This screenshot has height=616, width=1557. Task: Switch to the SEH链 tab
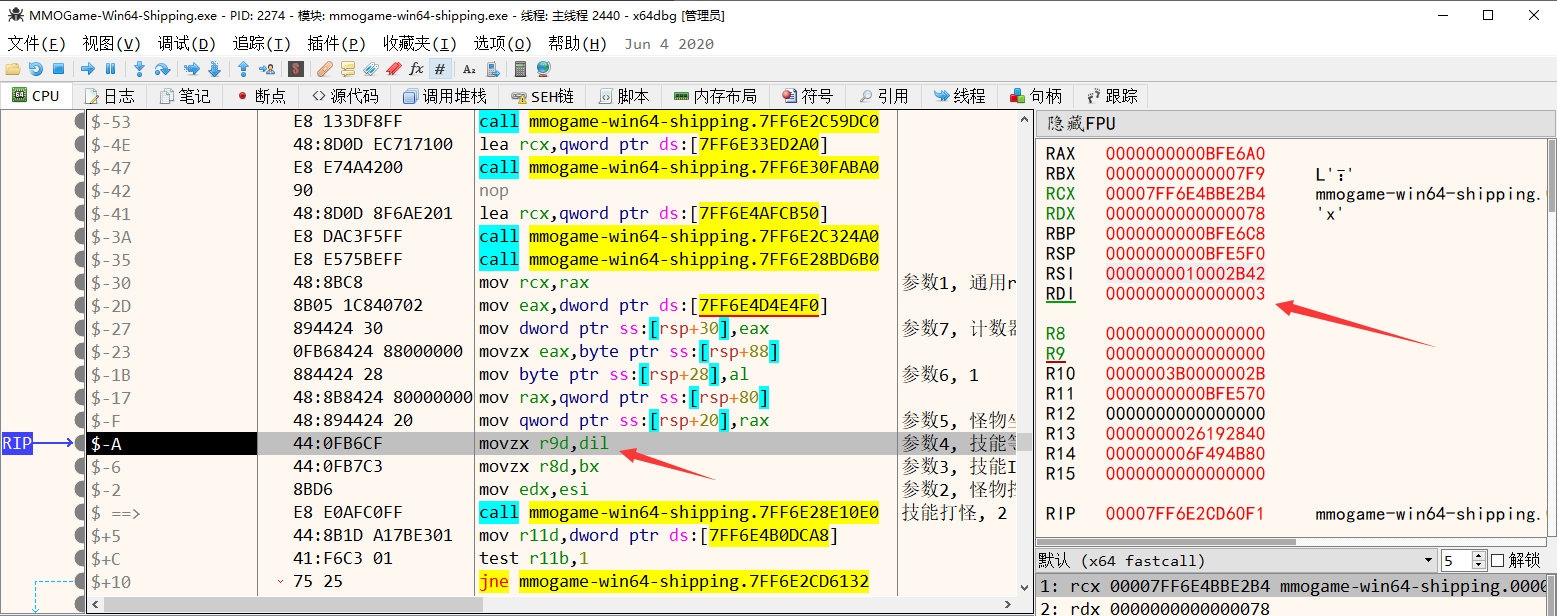click(543, 96)
